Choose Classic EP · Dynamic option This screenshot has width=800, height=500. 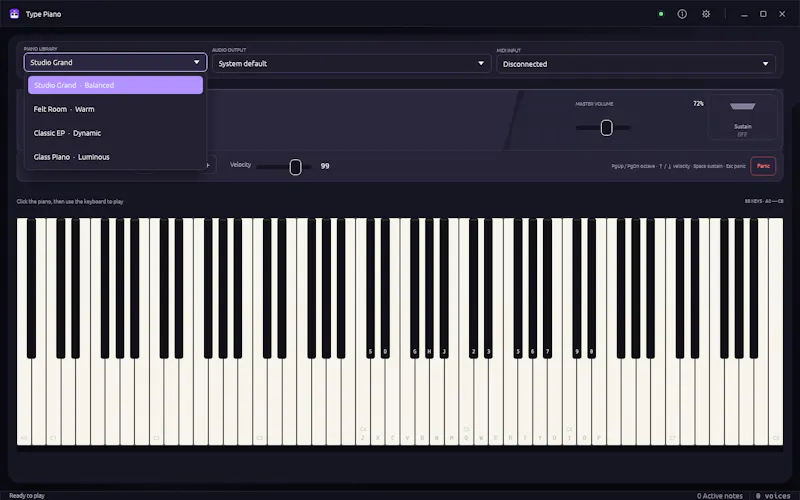(x=115, y=133)
